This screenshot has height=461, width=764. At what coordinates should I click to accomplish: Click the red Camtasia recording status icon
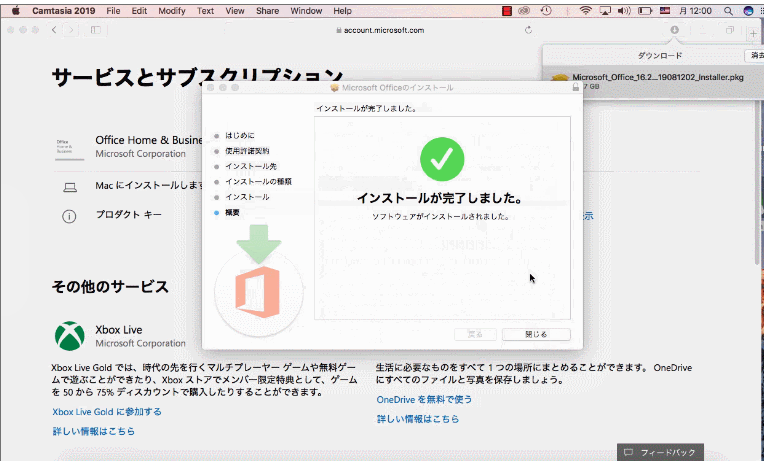[507, 11]
